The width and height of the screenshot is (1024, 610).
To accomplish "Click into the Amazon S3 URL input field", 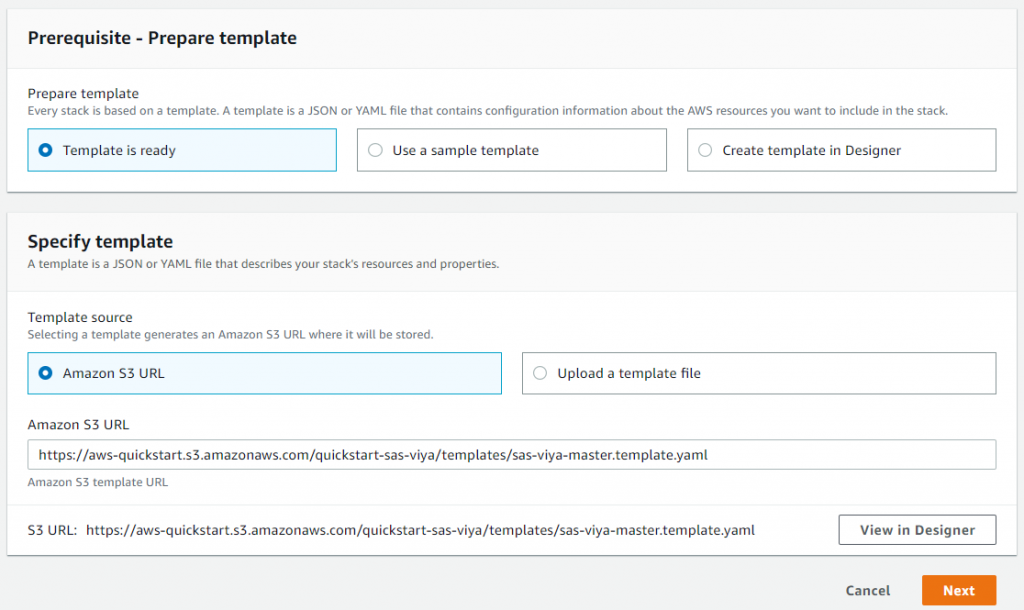I will (x=511, y=455).
